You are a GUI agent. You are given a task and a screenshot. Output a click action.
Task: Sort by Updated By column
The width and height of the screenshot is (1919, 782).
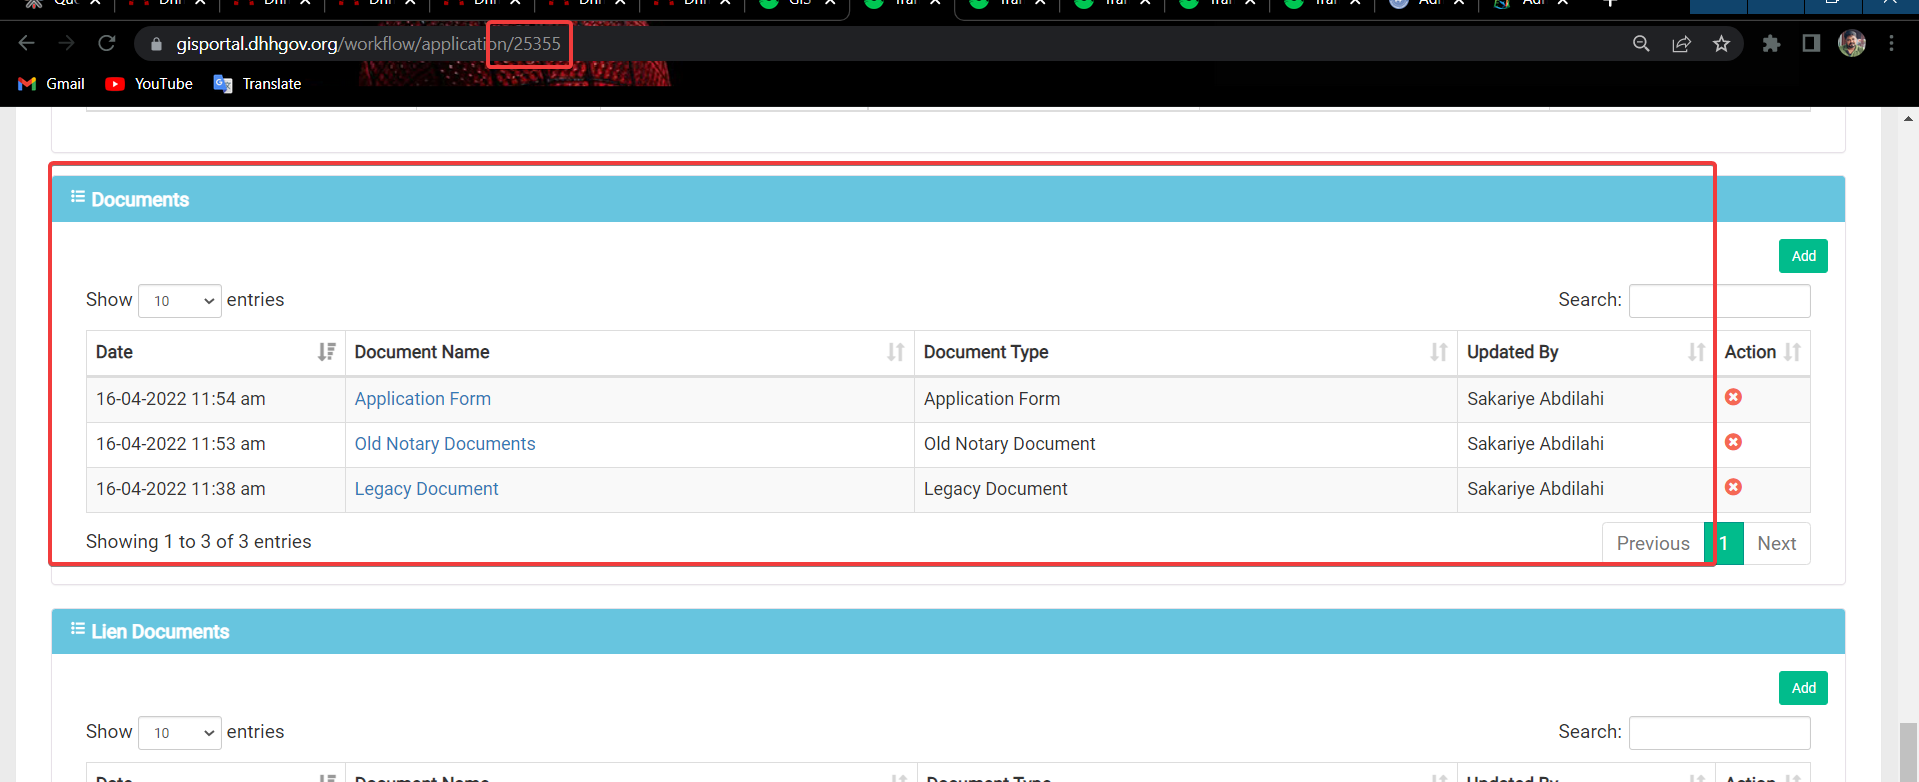pyautogui.click(x=1585, y=352)
